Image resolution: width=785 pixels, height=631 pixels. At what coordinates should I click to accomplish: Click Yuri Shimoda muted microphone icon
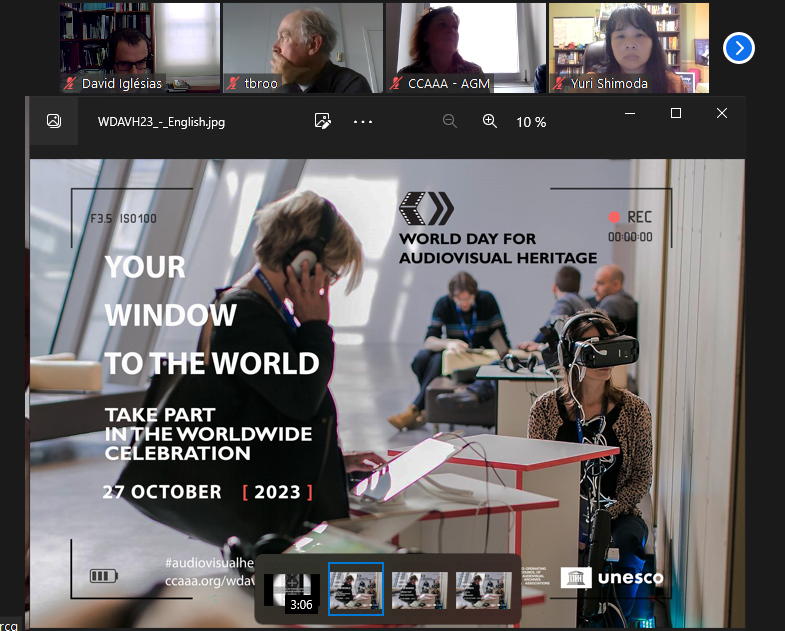(x=559, y=83)
